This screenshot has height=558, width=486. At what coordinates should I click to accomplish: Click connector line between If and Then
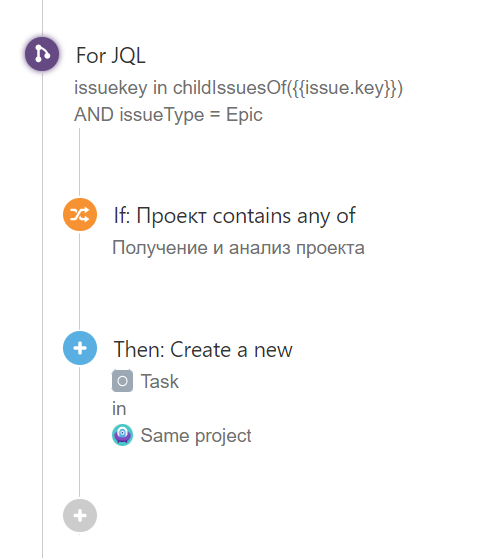pos(79,281)
